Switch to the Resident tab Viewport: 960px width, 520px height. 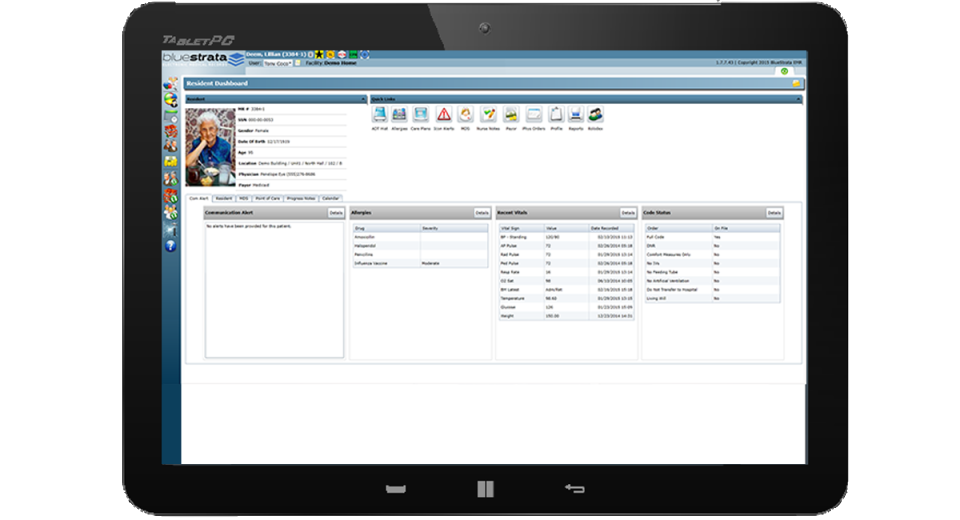(x=223, y=198)
